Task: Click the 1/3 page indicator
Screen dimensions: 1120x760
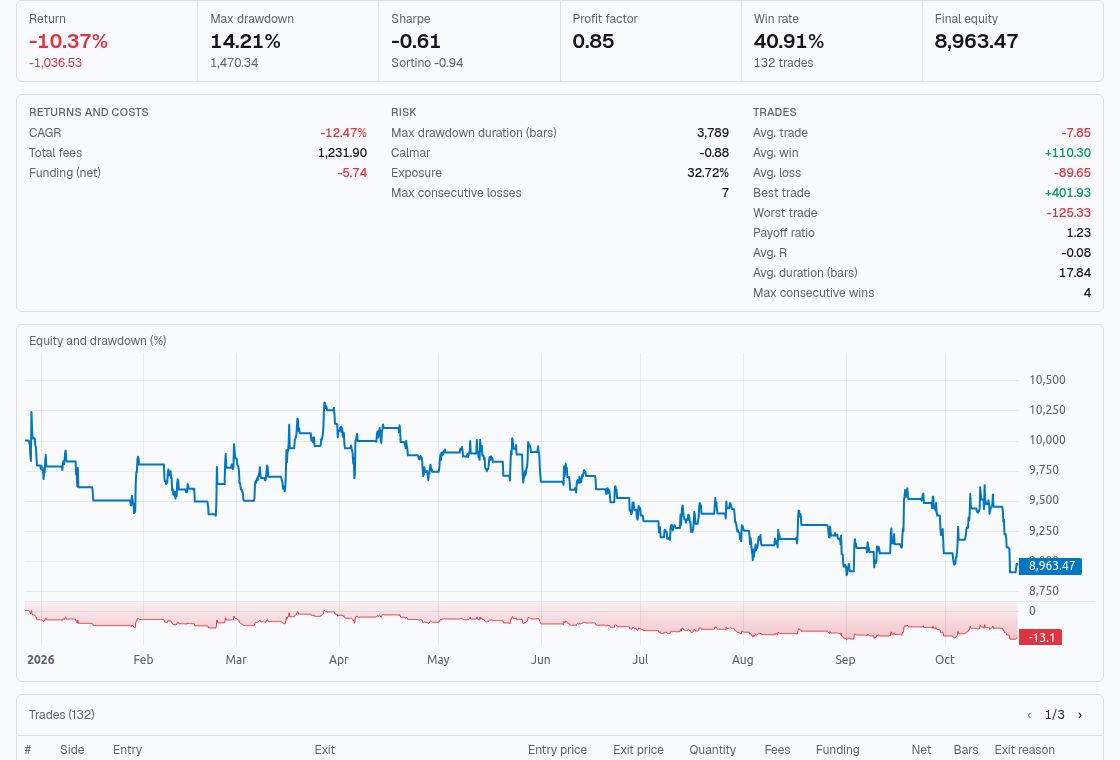Action: [x=1054, y=715]
